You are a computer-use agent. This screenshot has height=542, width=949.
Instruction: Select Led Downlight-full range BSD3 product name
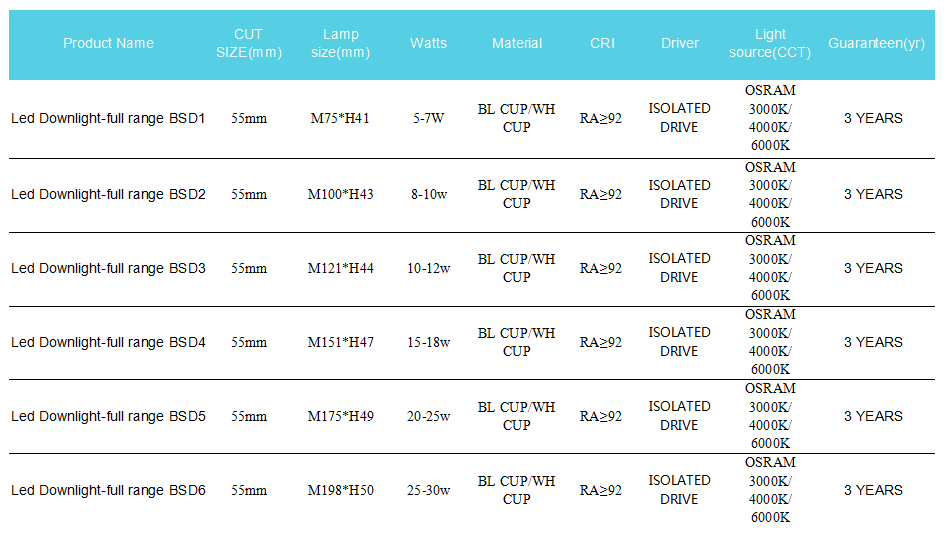coord(108,269)
